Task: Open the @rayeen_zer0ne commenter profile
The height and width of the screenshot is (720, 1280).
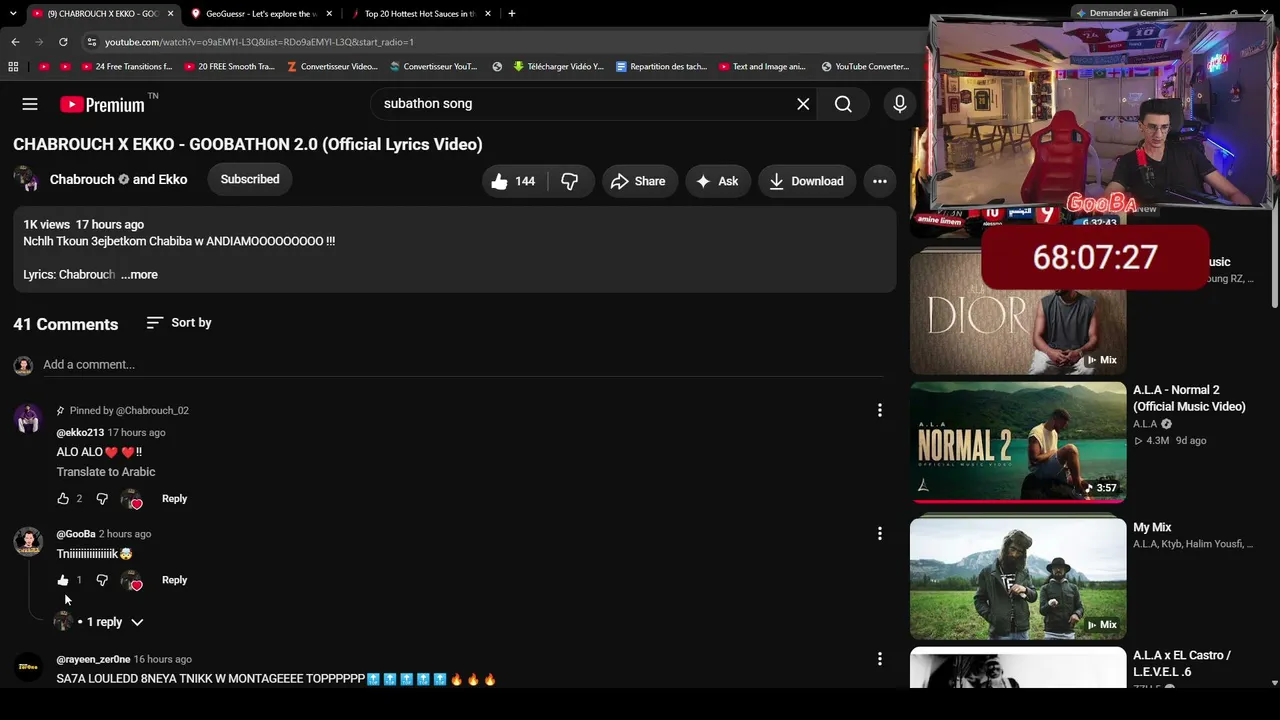Action: pos(93,660)
